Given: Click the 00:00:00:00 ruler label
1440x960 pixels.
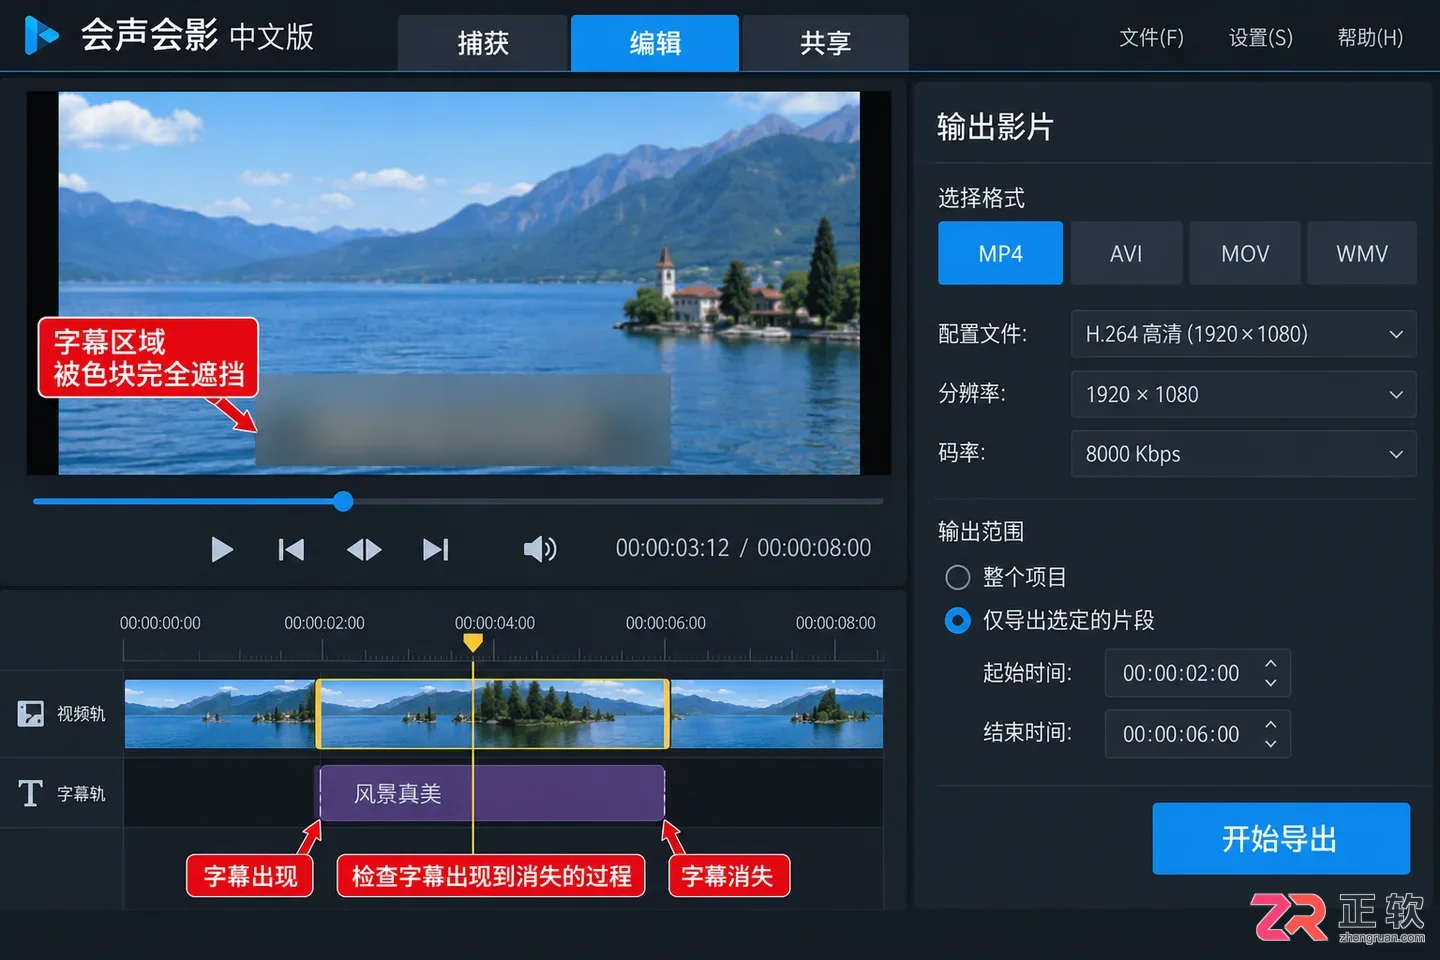Looking at the screenshot, I should coord(160,623).
